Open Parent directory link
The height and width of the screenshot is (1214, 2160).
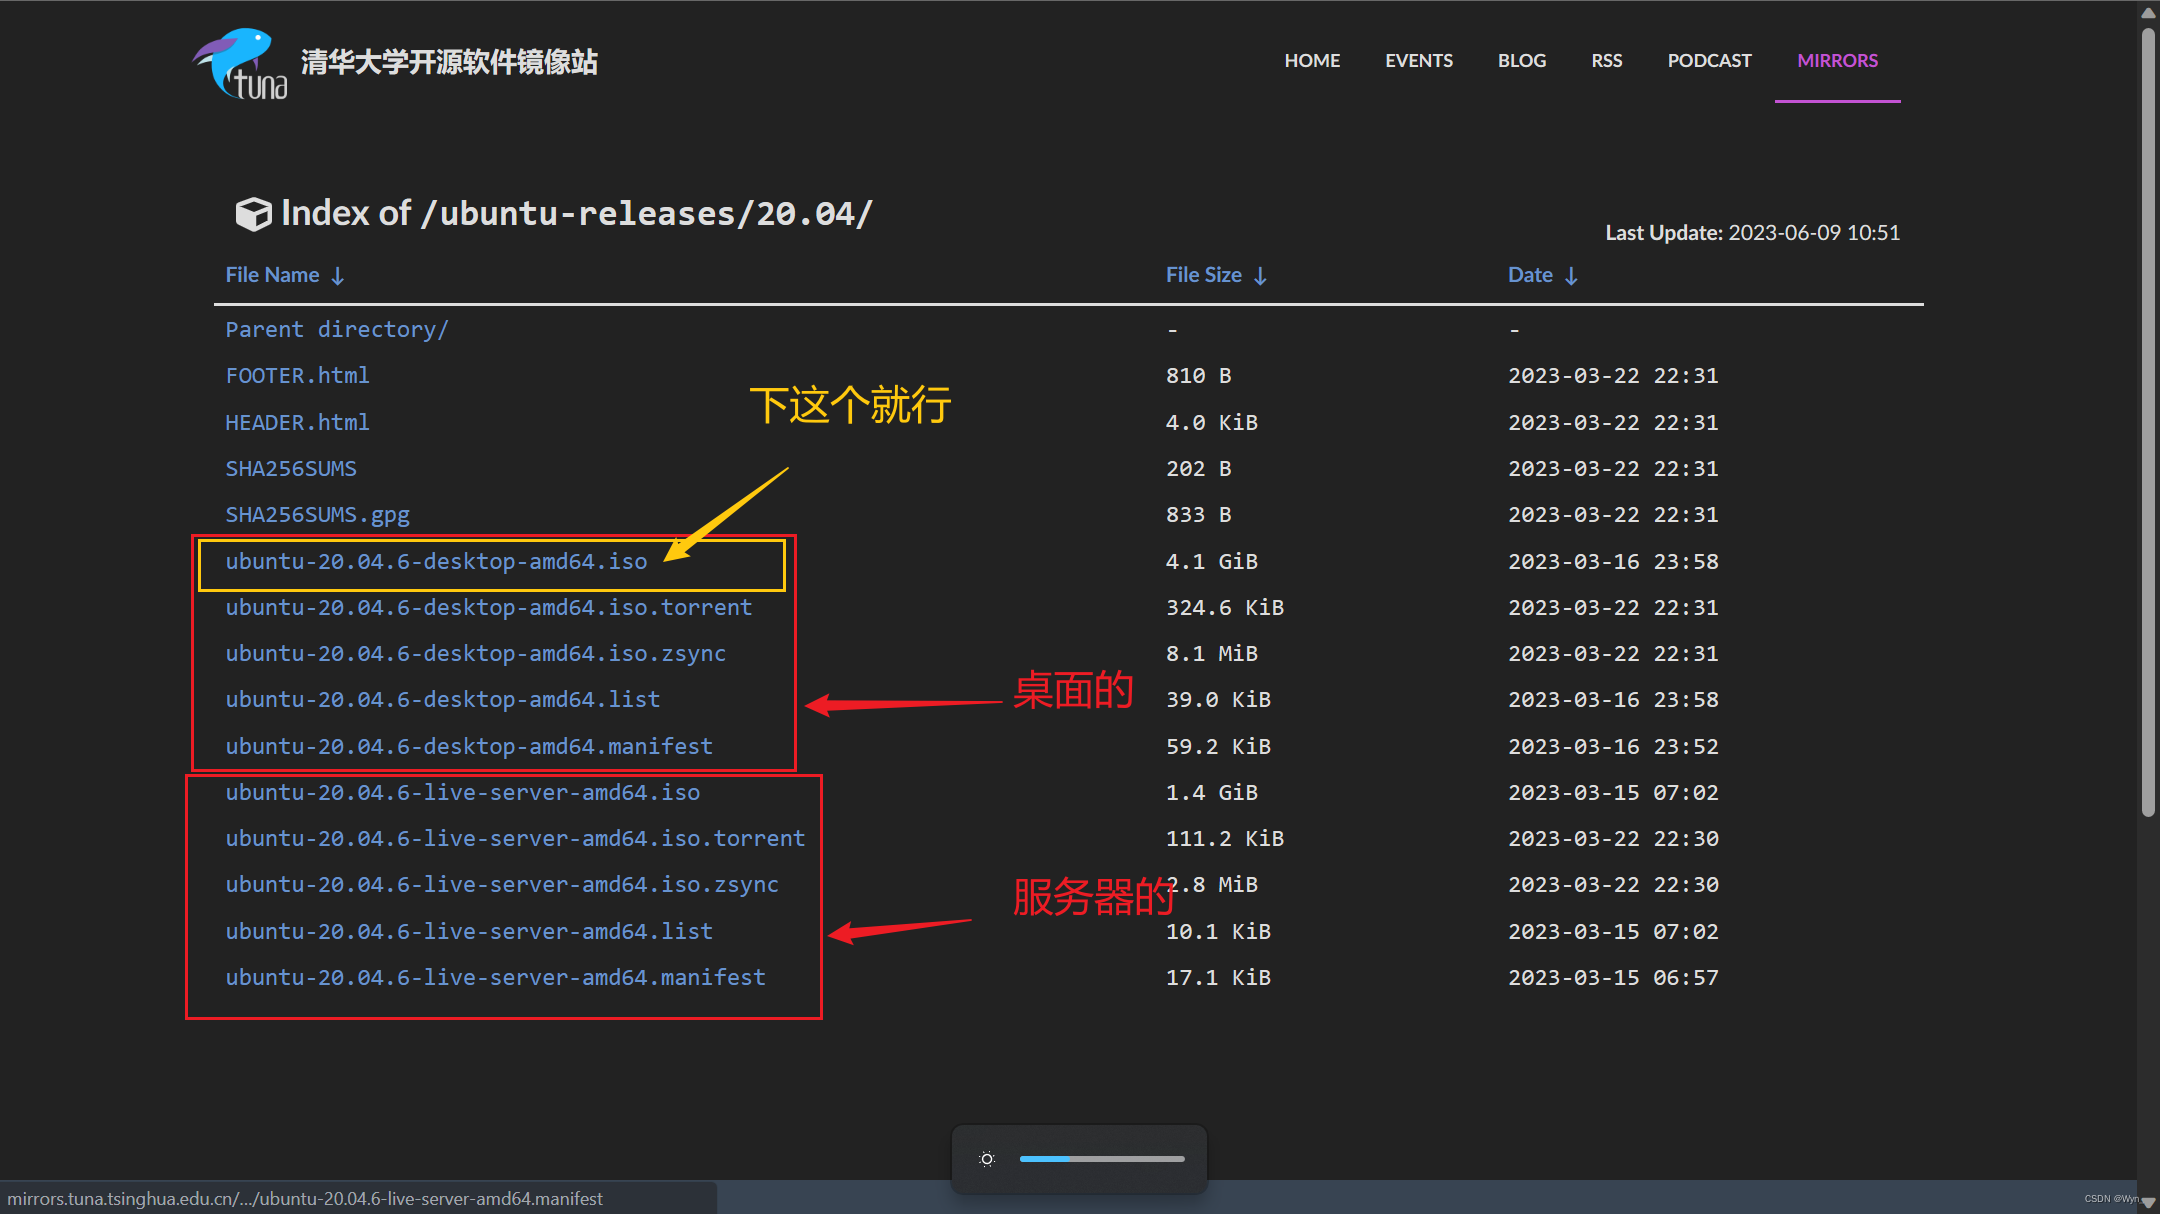tap(336, 330)
